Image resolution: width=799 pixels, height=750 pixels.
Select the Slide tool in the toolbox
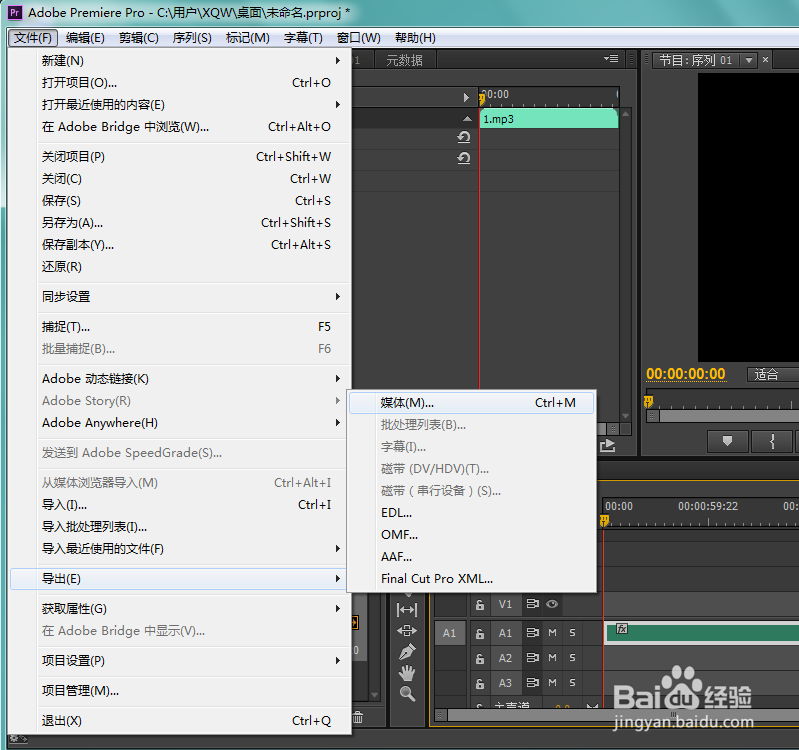pyautogui.click(x=407, y=631)
